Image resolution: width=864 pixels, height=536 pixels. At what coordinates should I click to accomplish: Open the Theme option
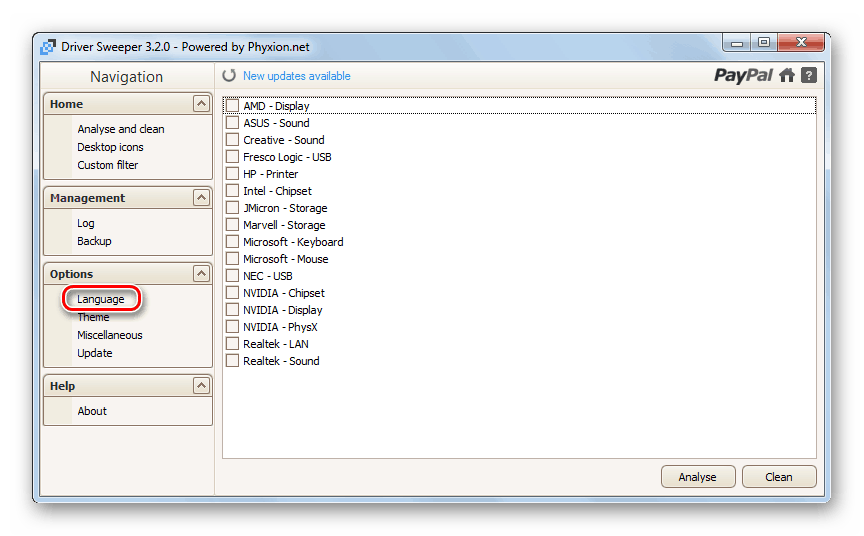point(93,317)
